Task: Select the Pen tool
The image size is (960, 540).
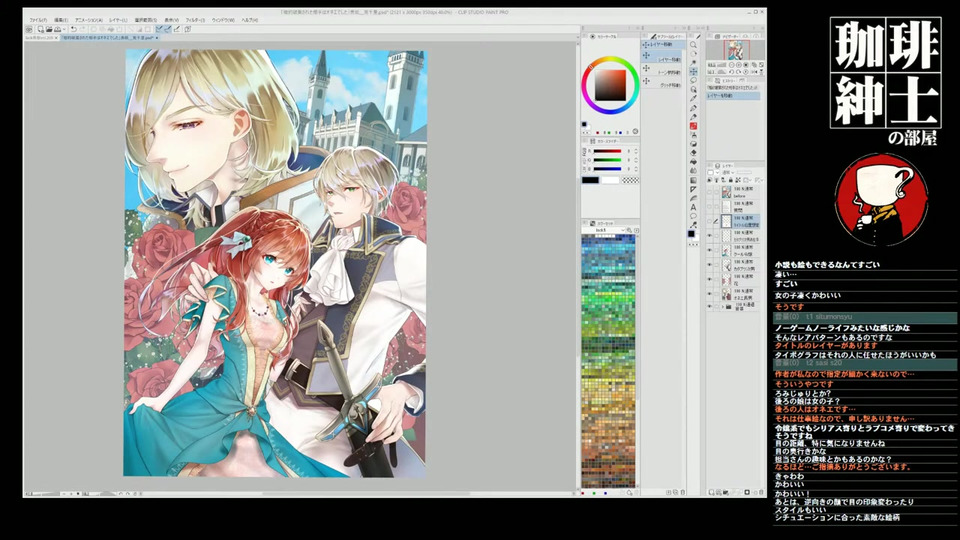Action: point(694,108)
